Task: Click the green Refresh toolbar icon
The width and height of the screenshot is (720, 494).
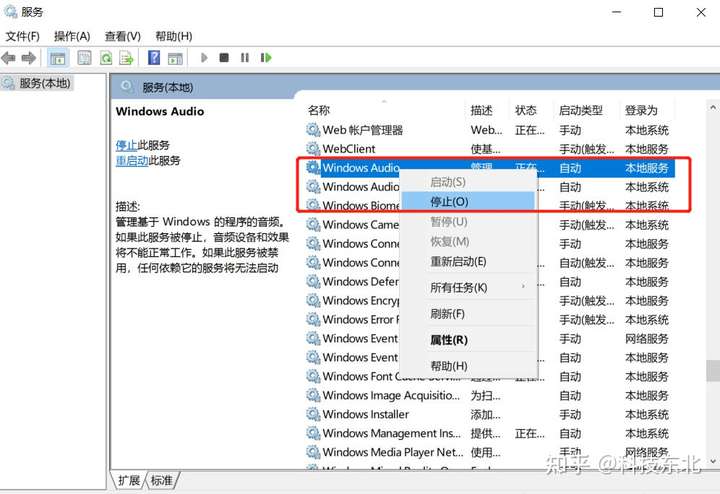Action: click(x=106, y=58)
